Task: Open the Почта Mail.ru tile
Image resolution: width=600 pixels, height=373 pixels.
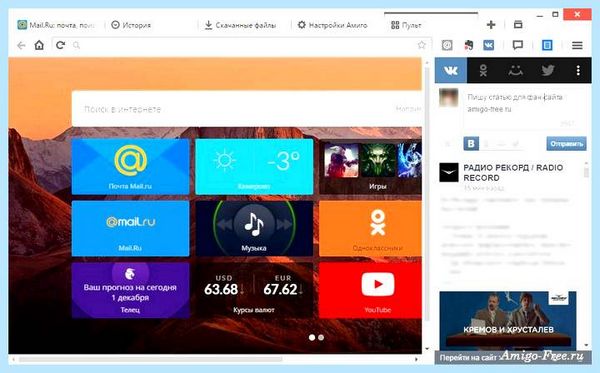Action: [x=130, y=166]
